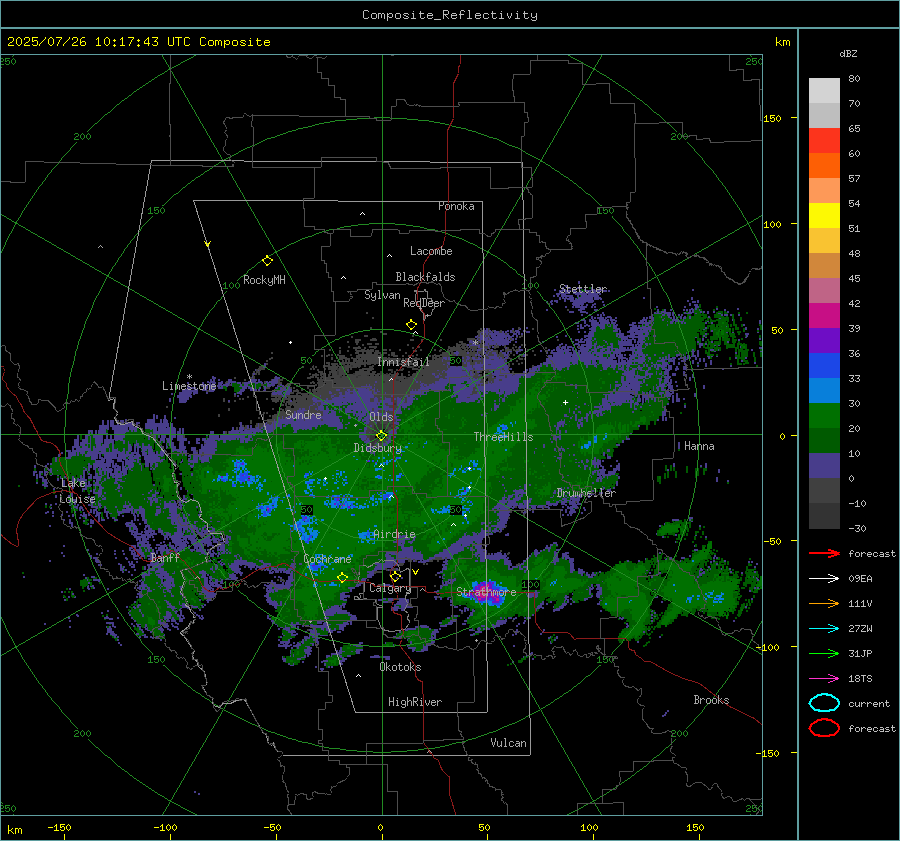Click the Blackfalds city label
The height and width of the screenshot is (841, 900).
(x=425, y=277)
